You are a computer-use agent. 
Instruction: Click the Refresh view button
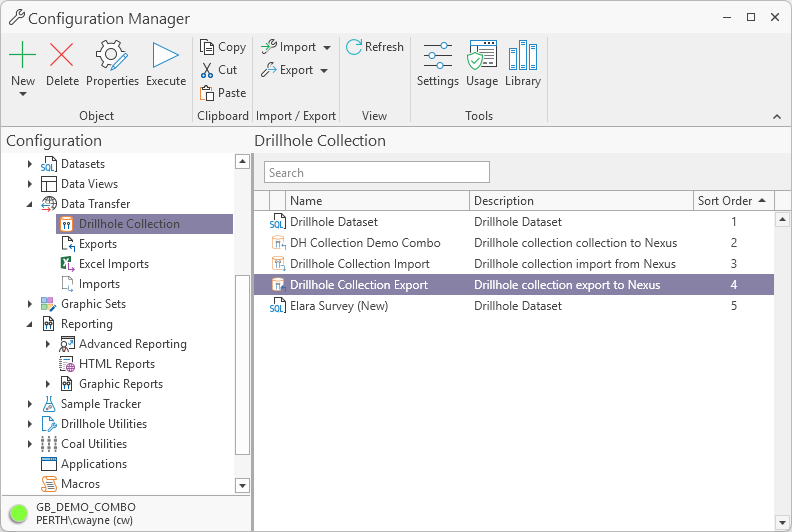[x=375, y=47]
